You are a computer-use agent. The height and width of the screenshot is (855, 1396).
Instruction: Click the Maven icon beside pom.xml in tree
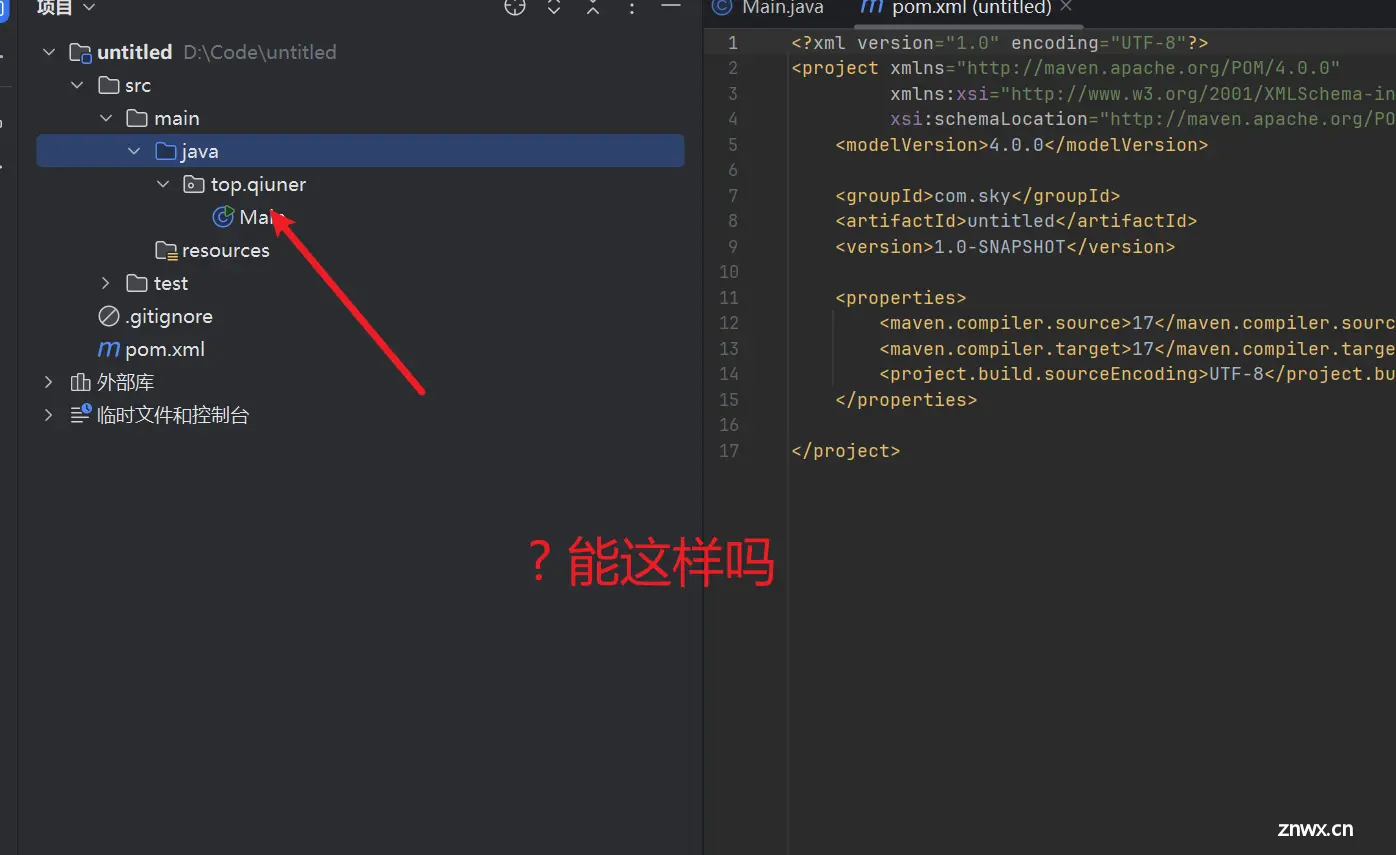coord(108,350)
